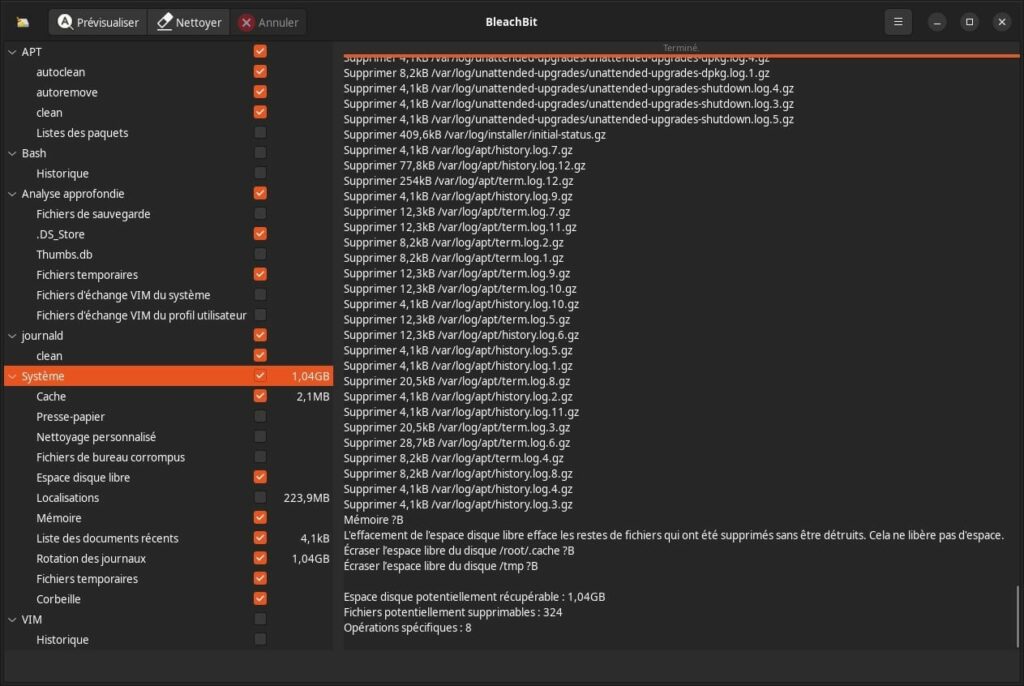The height and width of the screenshot is (686, 1024).
Task: Click the line "Écraser l'espace libre du disque /tmp"
Action: pyautogui.click(x=441, y=566)
